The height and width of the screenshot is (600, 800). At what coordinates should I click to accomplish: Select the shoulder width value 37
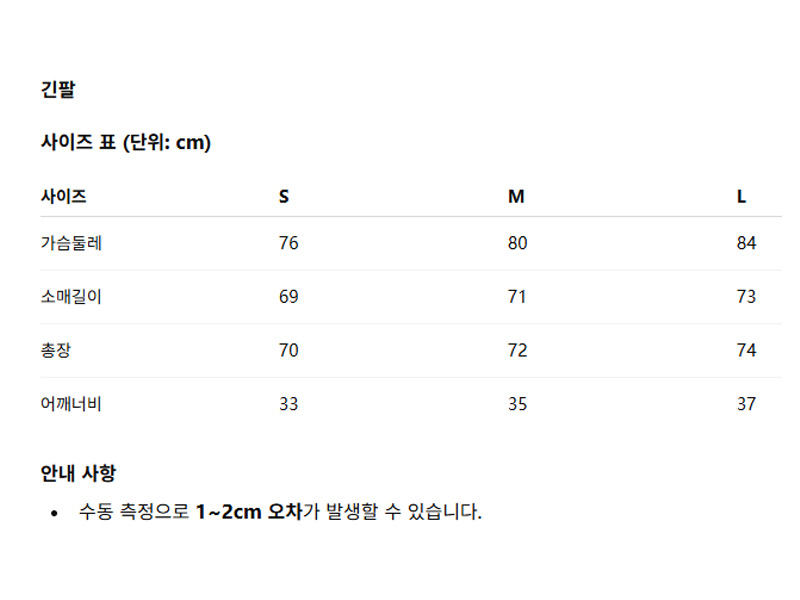tap(746, 404)
